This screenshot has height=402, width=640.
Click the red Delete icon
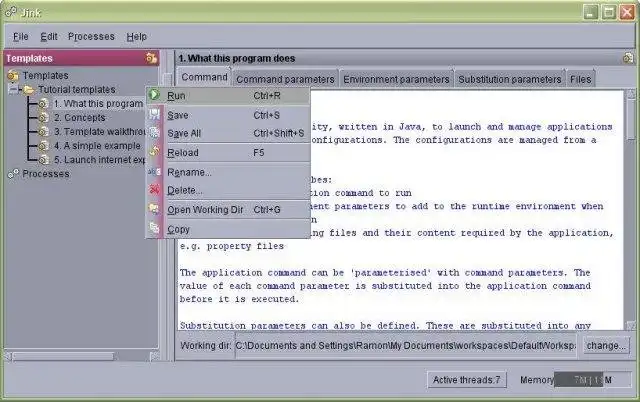154,190
